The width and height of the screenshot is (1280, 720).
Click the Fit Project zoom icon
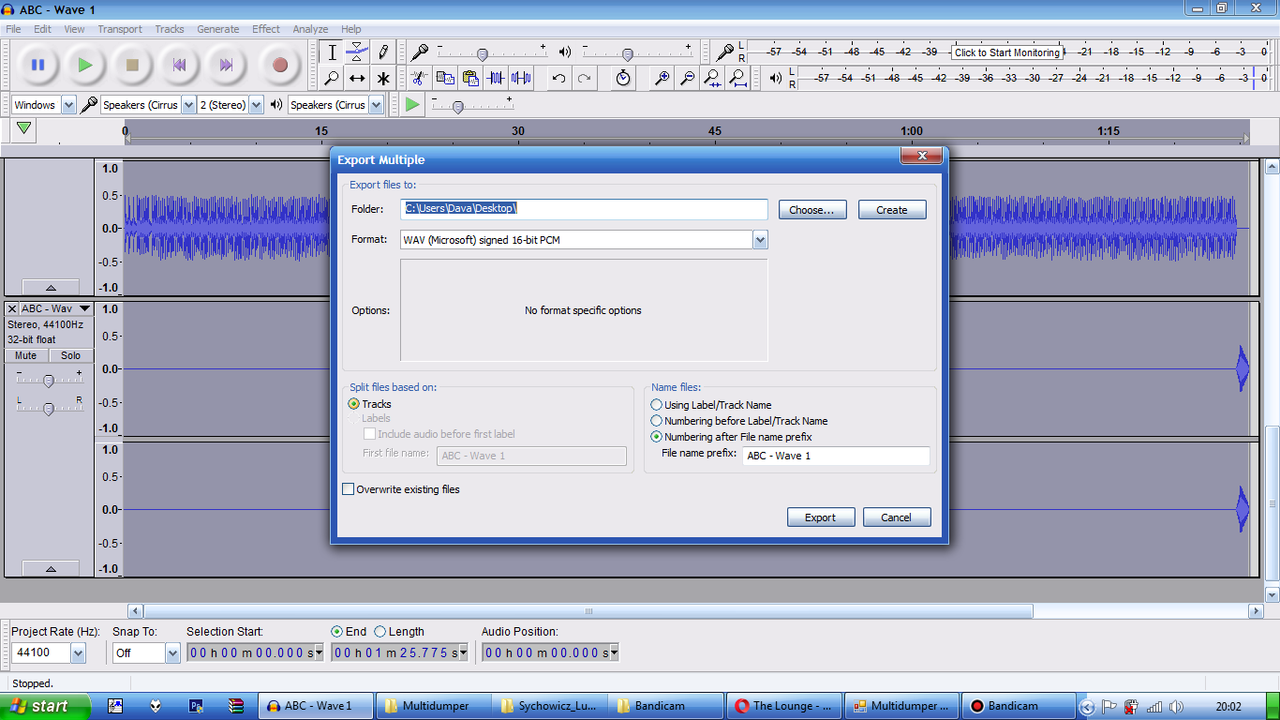[x=737, y=78]
